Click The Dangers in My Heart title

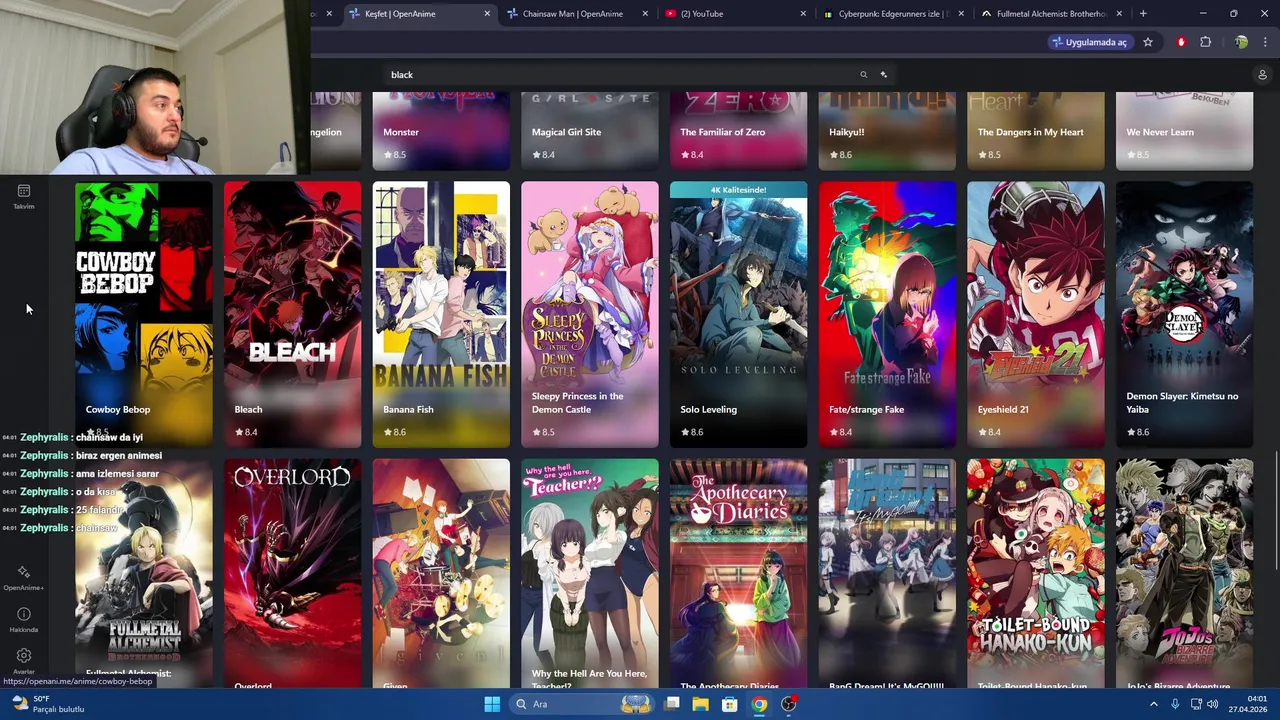pyautogui.click(x=1030, y=132)
